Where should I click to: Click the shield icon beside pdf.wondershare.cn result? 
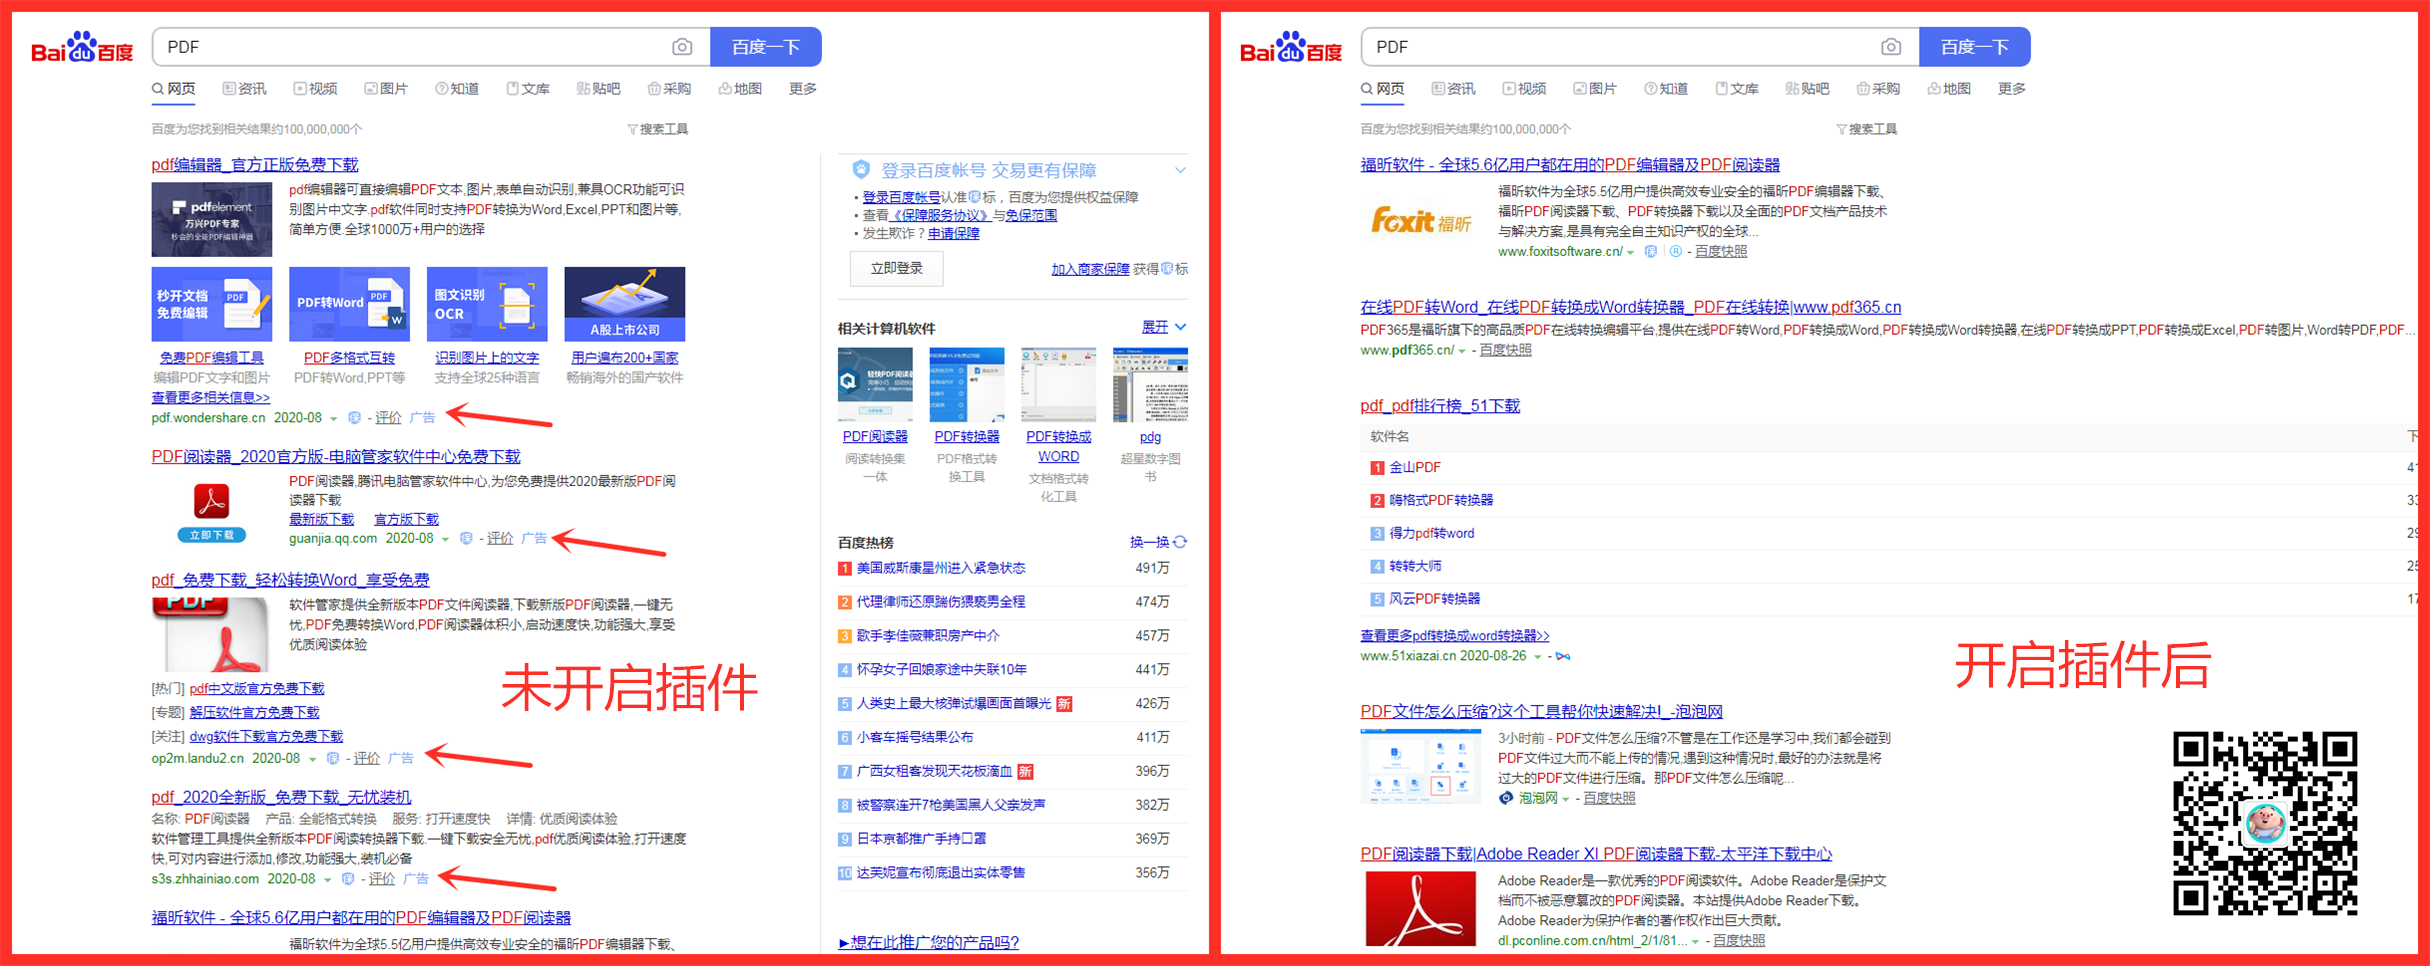click(x=354, y=418)
